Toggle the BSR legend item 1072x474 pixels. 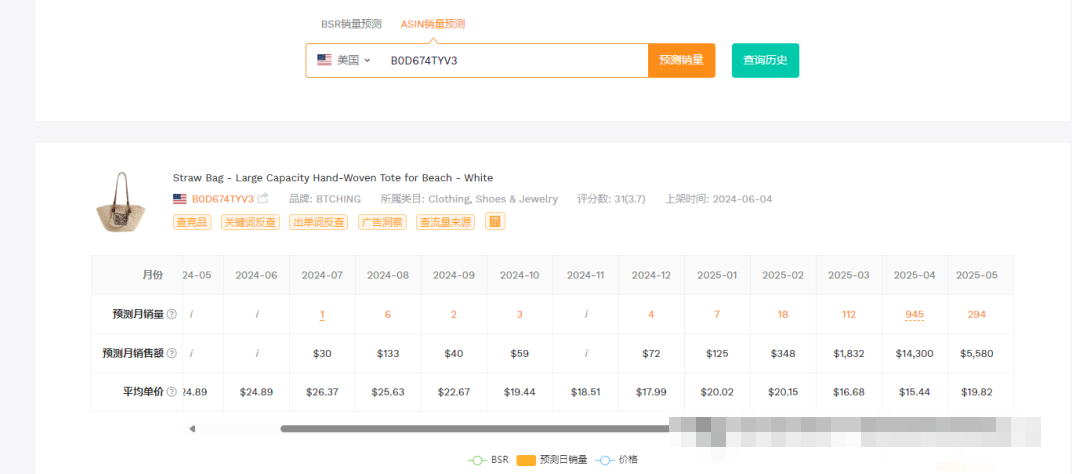click(487, 460)
